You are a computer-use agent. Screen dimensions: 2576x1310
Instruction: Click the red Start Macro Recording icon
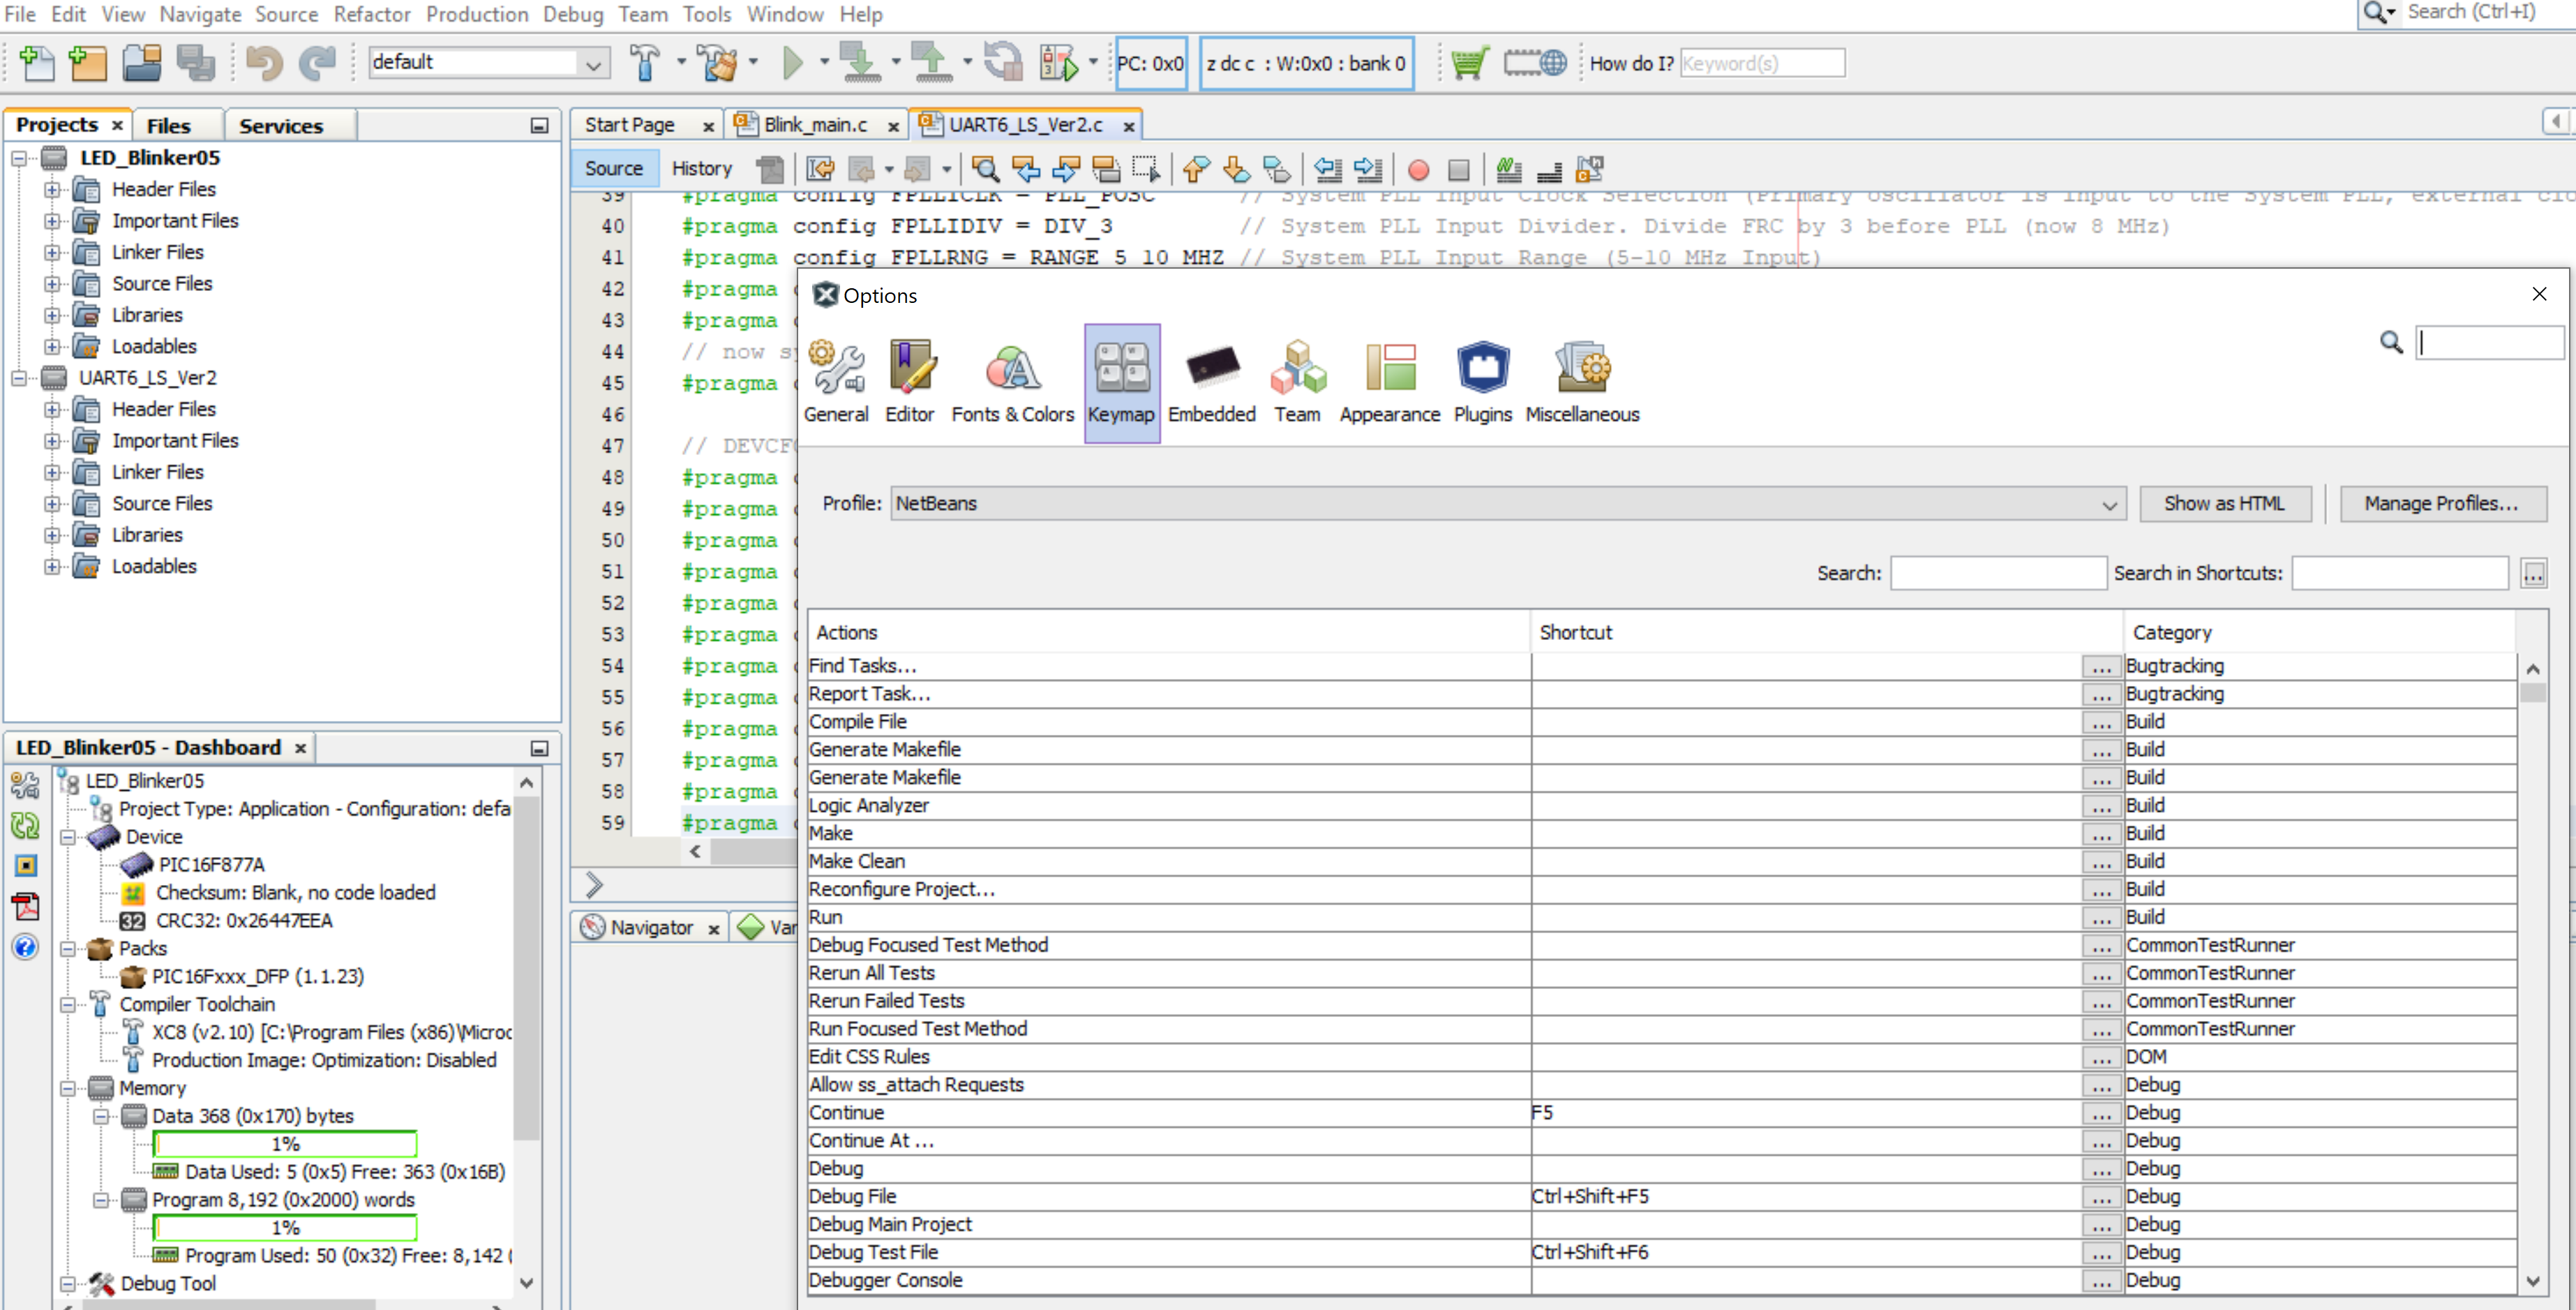coord(1418,170)
